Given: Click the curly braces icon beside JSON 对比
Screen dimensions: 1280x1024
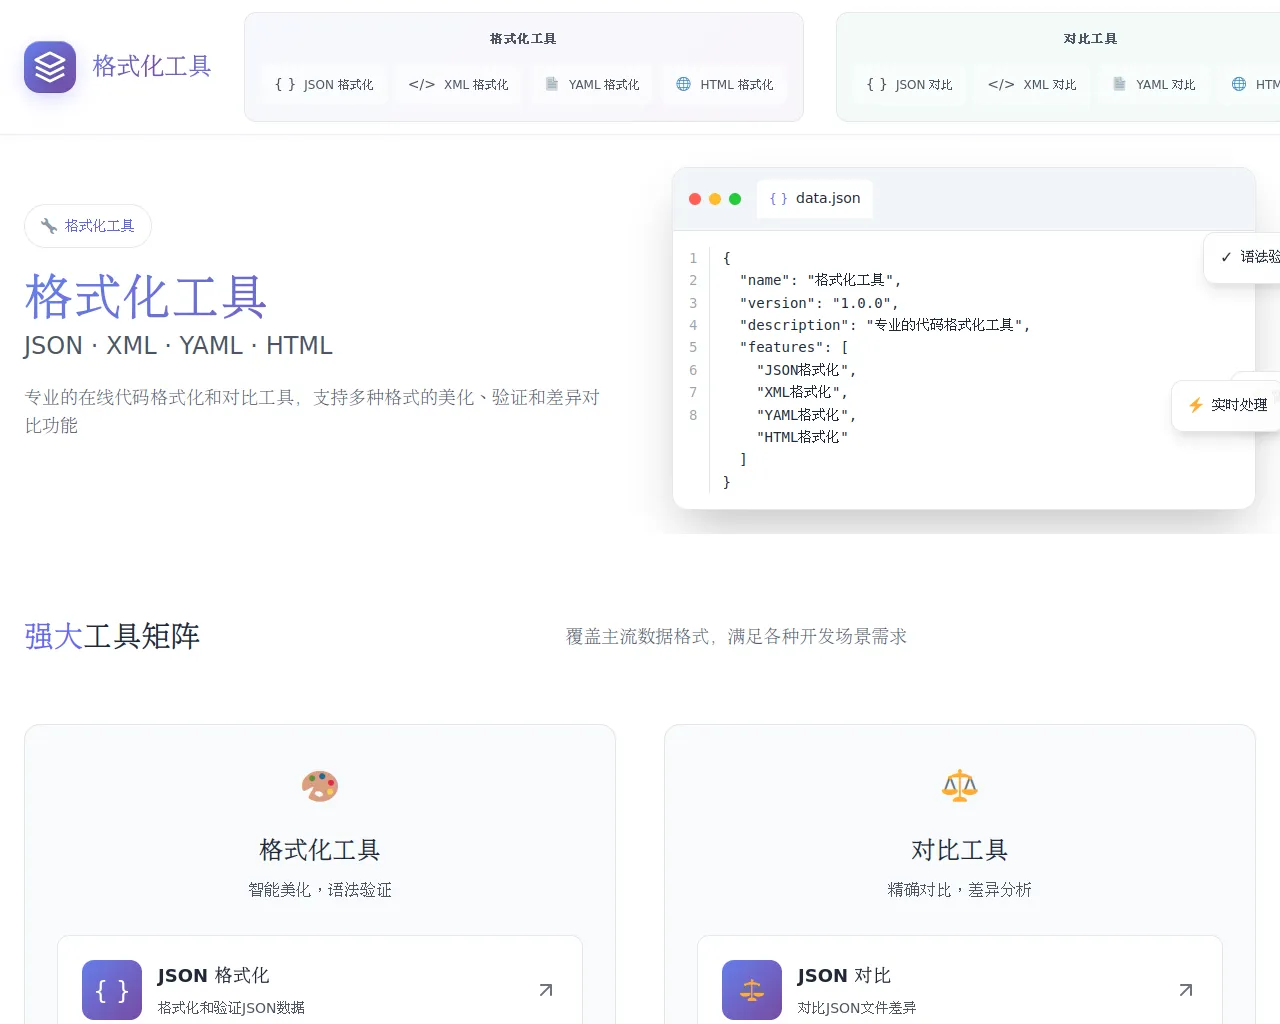Looking at the screenshot, I should click(877, 85).
